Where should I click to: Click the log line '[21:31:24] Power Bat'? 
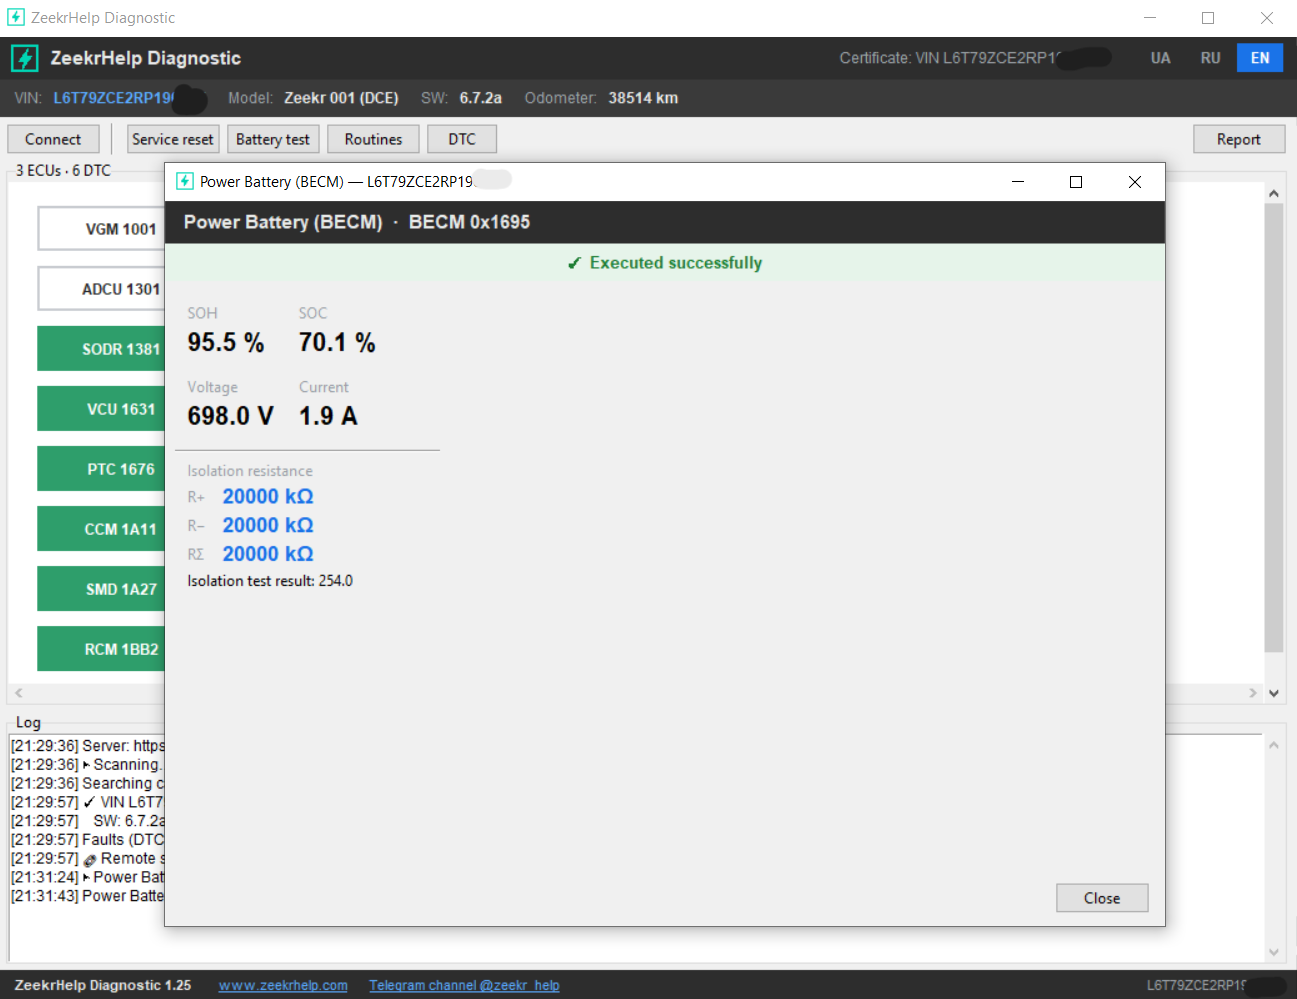pyautogui.click(x=88, y=878)
